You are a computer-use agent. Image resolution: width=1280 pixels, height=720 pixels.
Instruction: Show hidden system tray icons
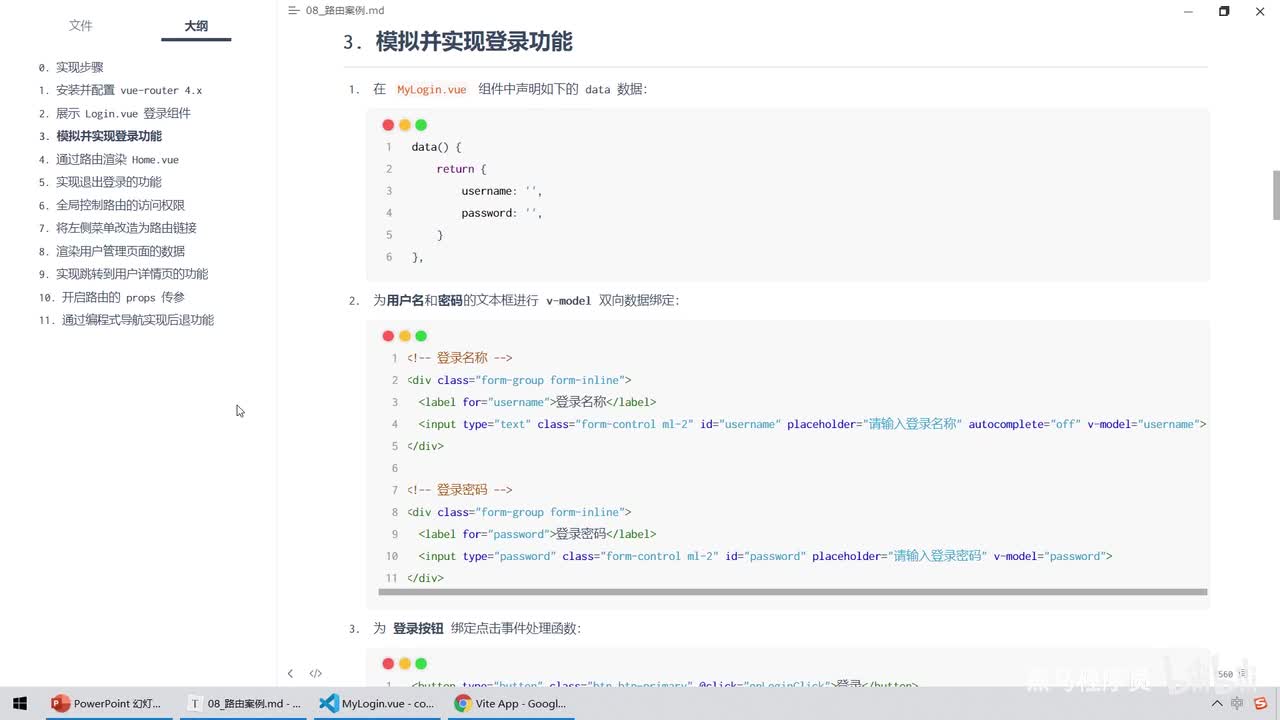[x=1217, y=704]
